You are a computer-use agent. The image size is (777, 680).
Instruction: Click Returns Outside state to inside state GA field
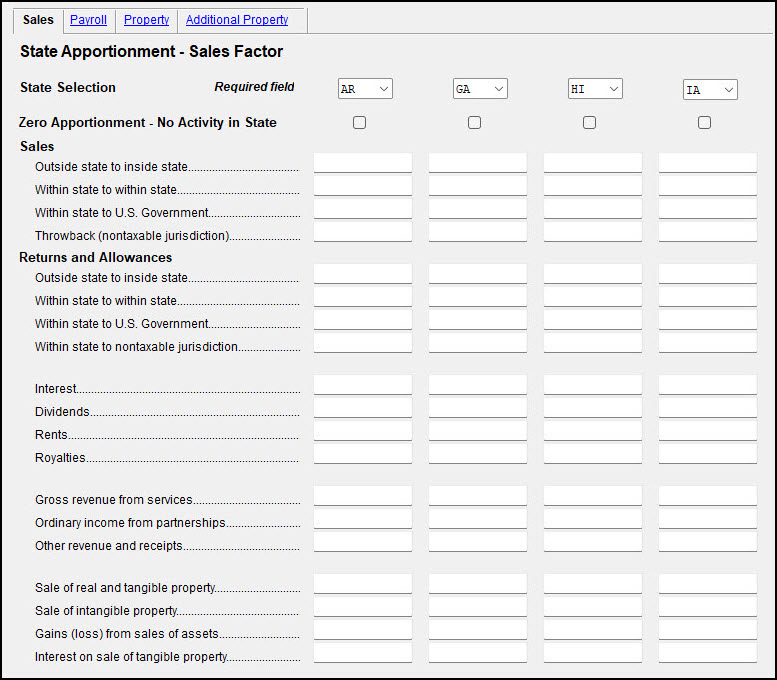tap(478, 274)
